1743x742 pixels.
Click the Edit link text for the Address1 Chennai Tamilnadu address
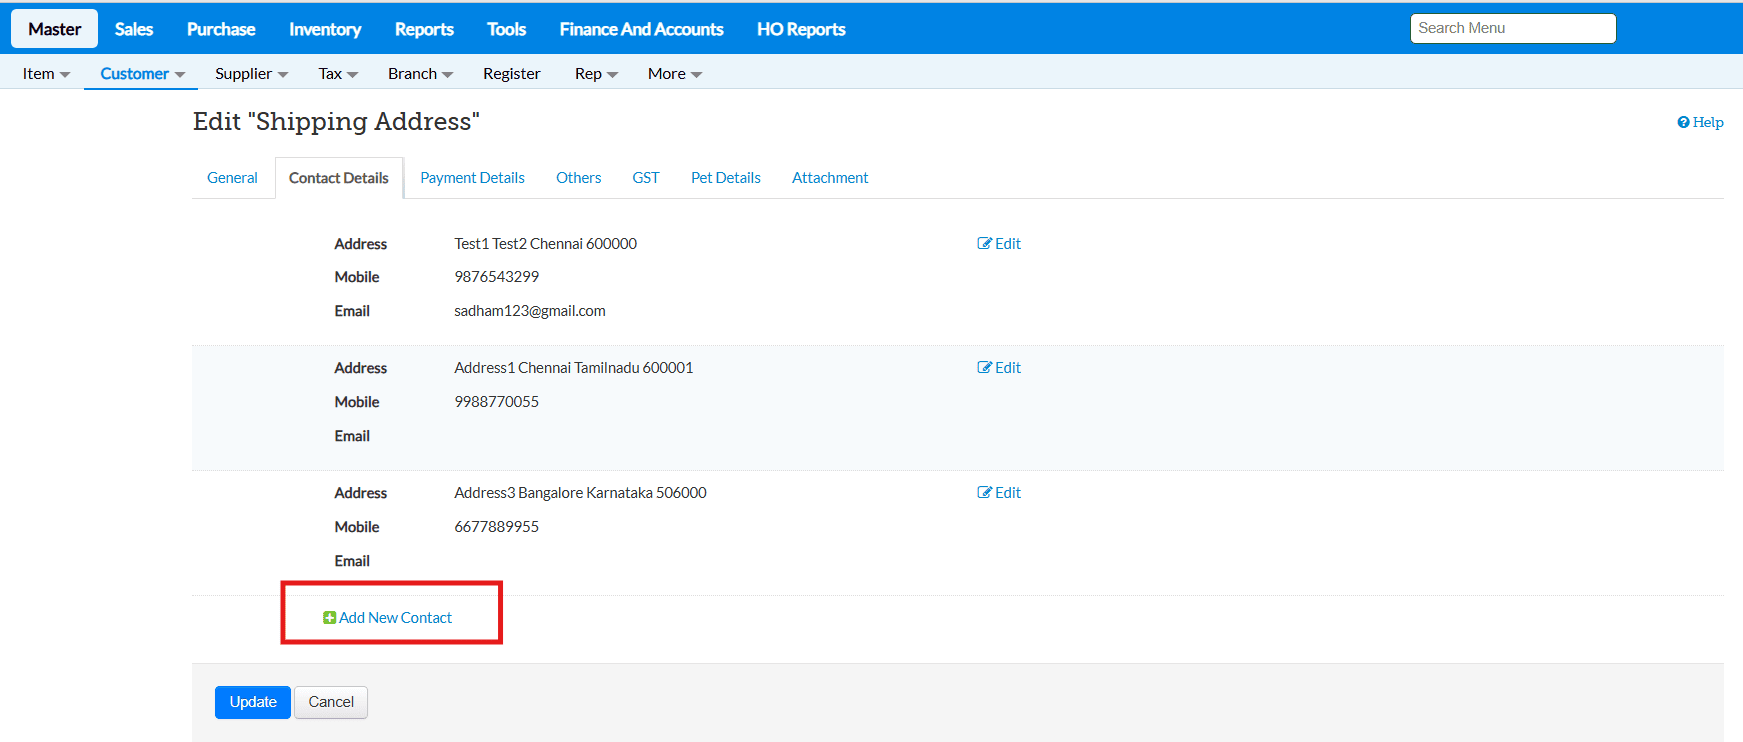(1008, 367)
